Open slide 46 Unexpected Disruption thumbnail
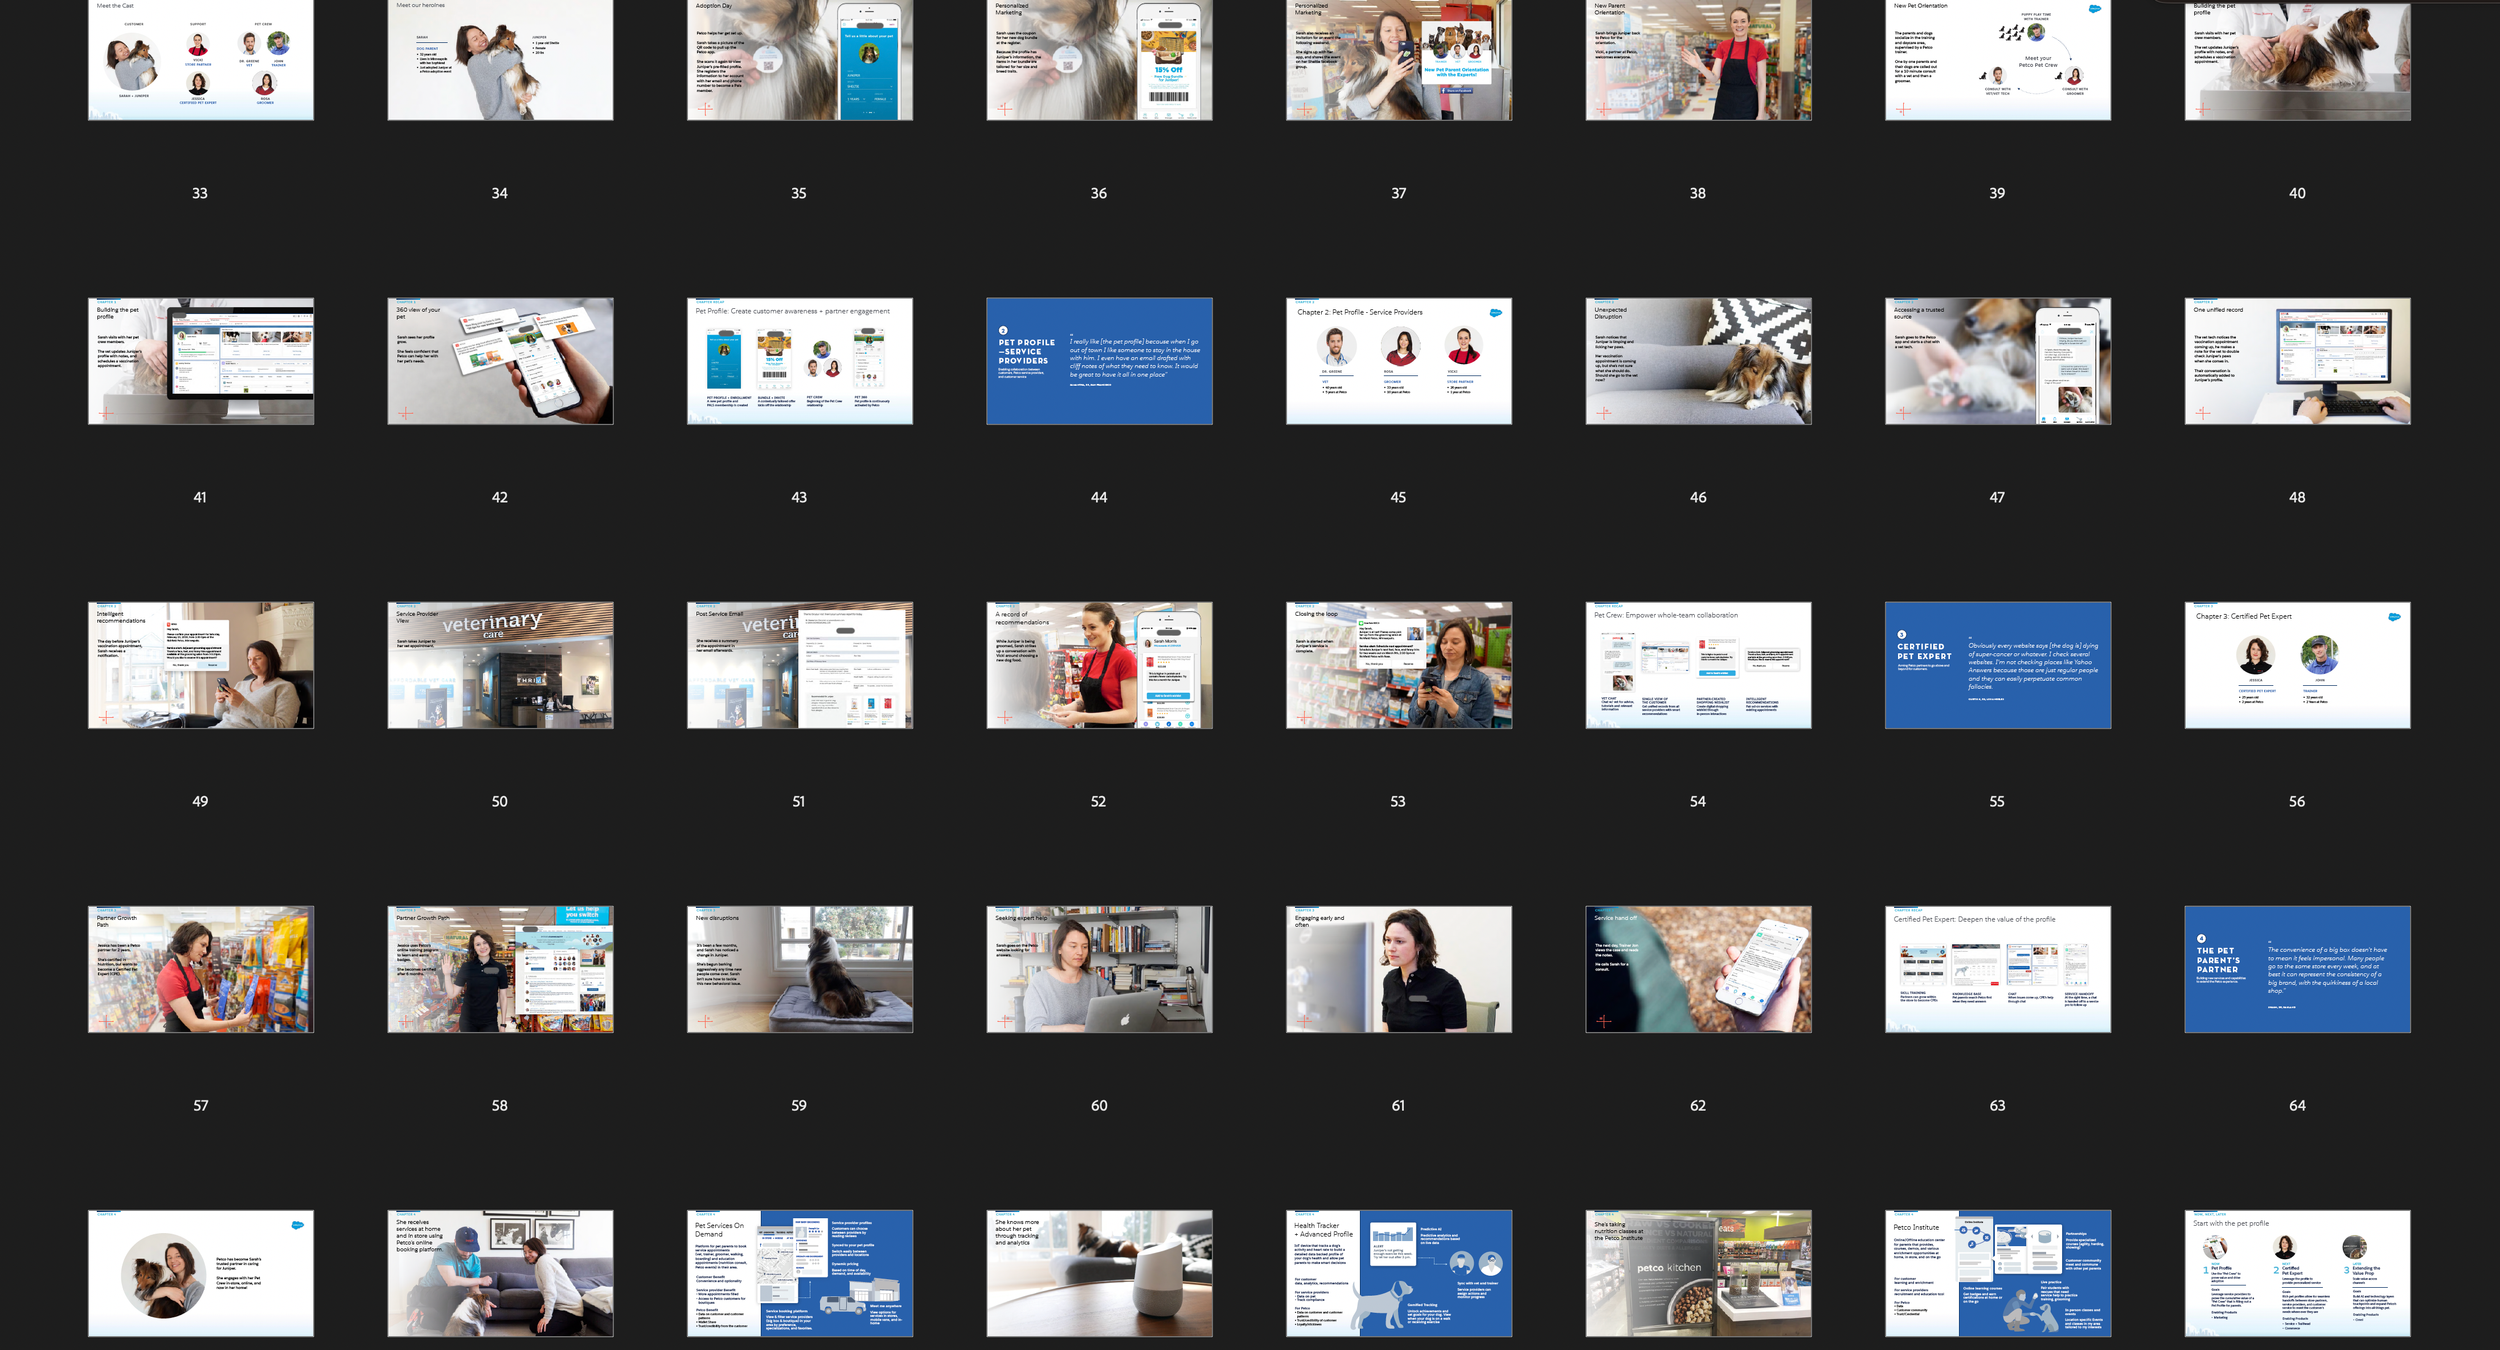This screenshot has width=2500, height=1350. [1698, 361]
